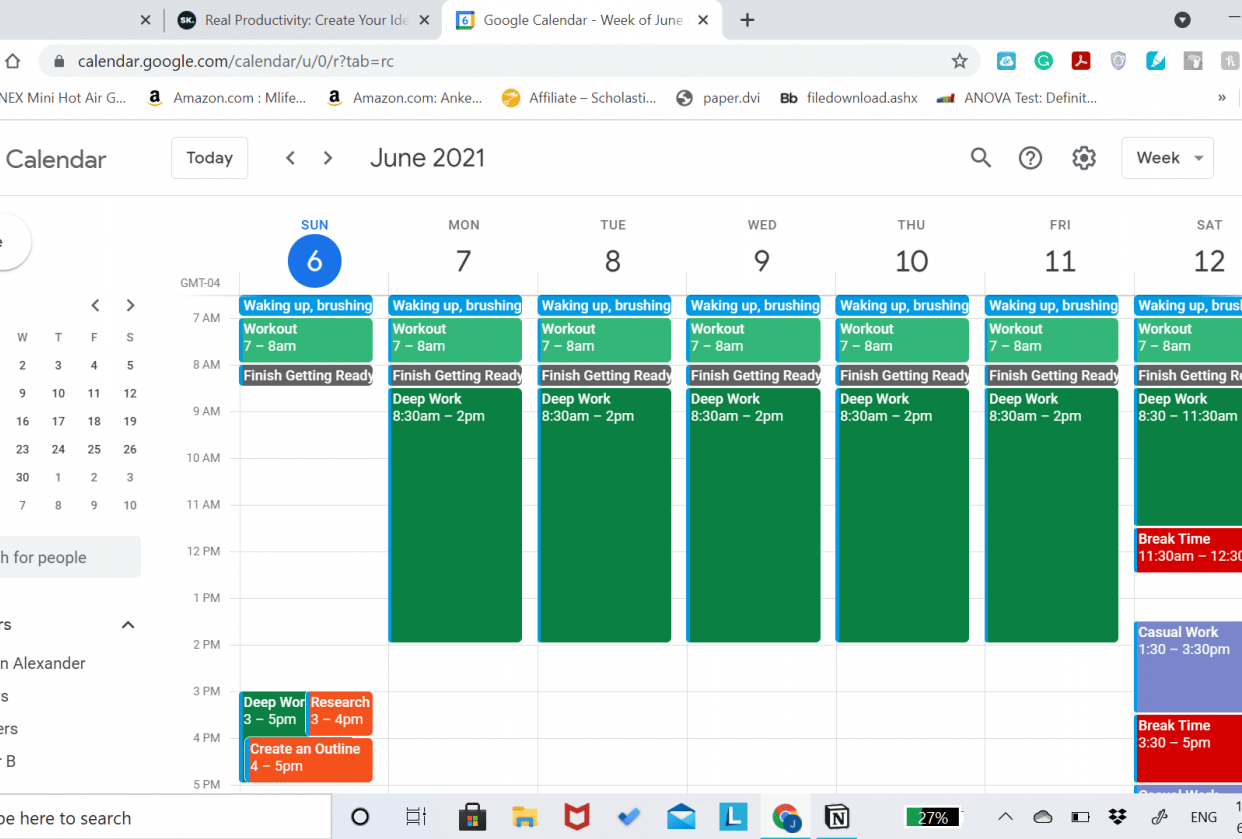Open the Adobe Acrobat extension

point(1081,60)
